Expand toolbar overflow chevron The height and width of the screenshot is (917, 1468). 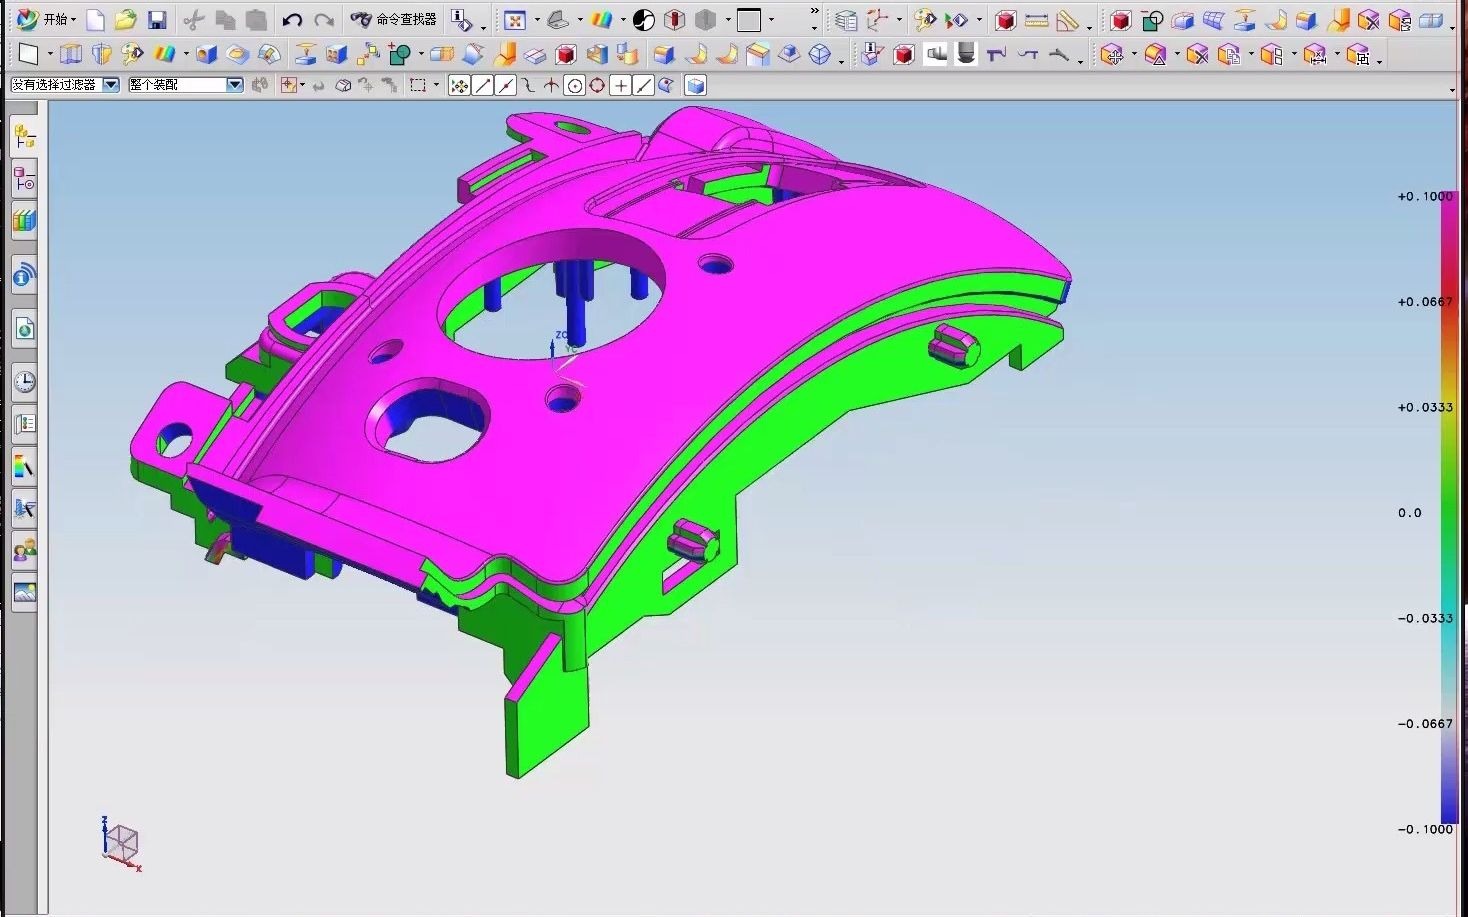point(814,13)
